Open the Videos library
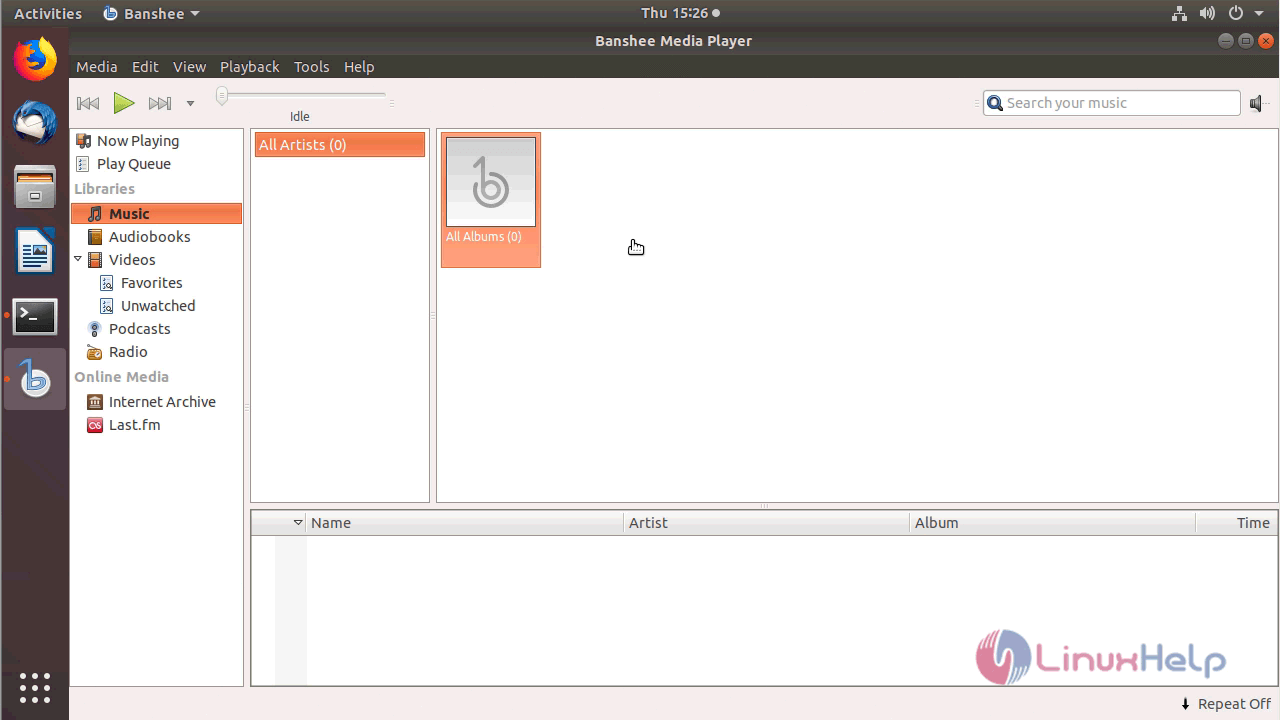The image size is (1280, 720). [x=156, y=260]
